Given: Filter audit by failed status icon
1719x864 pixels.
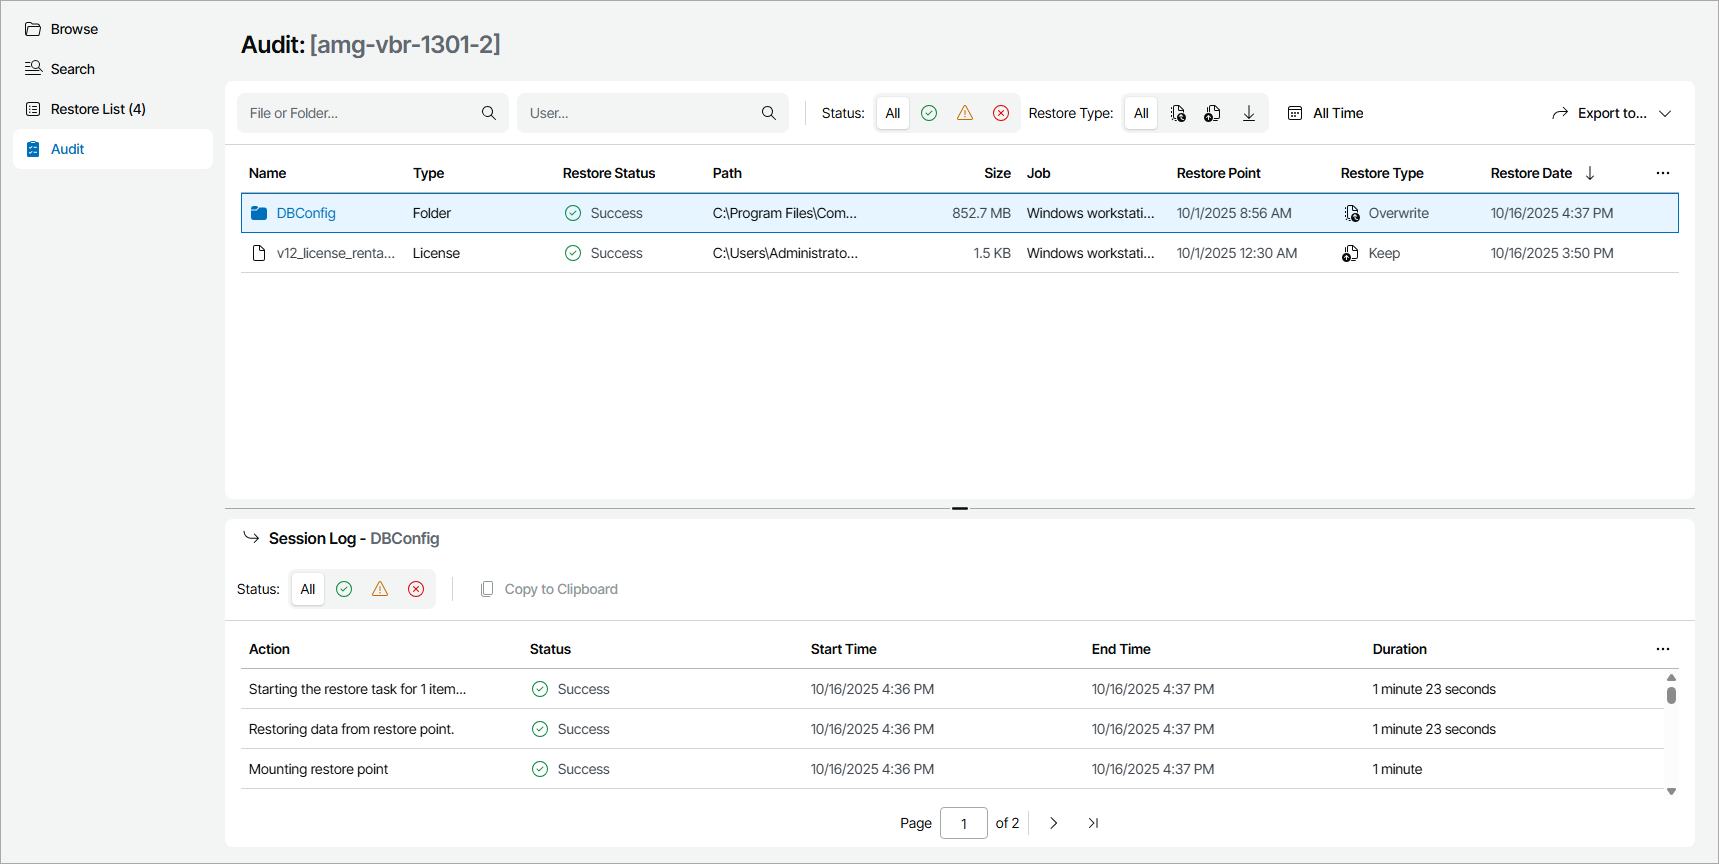Looking at the screenshot, I should point(1001,113).
